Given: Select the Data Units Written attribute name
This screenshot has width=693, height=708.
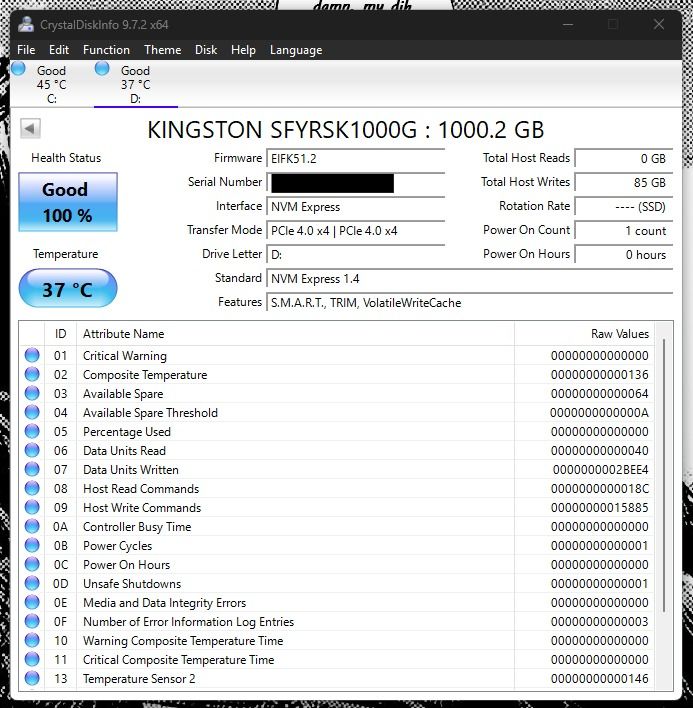Looking at the screenshot, I should pos(130,470).
